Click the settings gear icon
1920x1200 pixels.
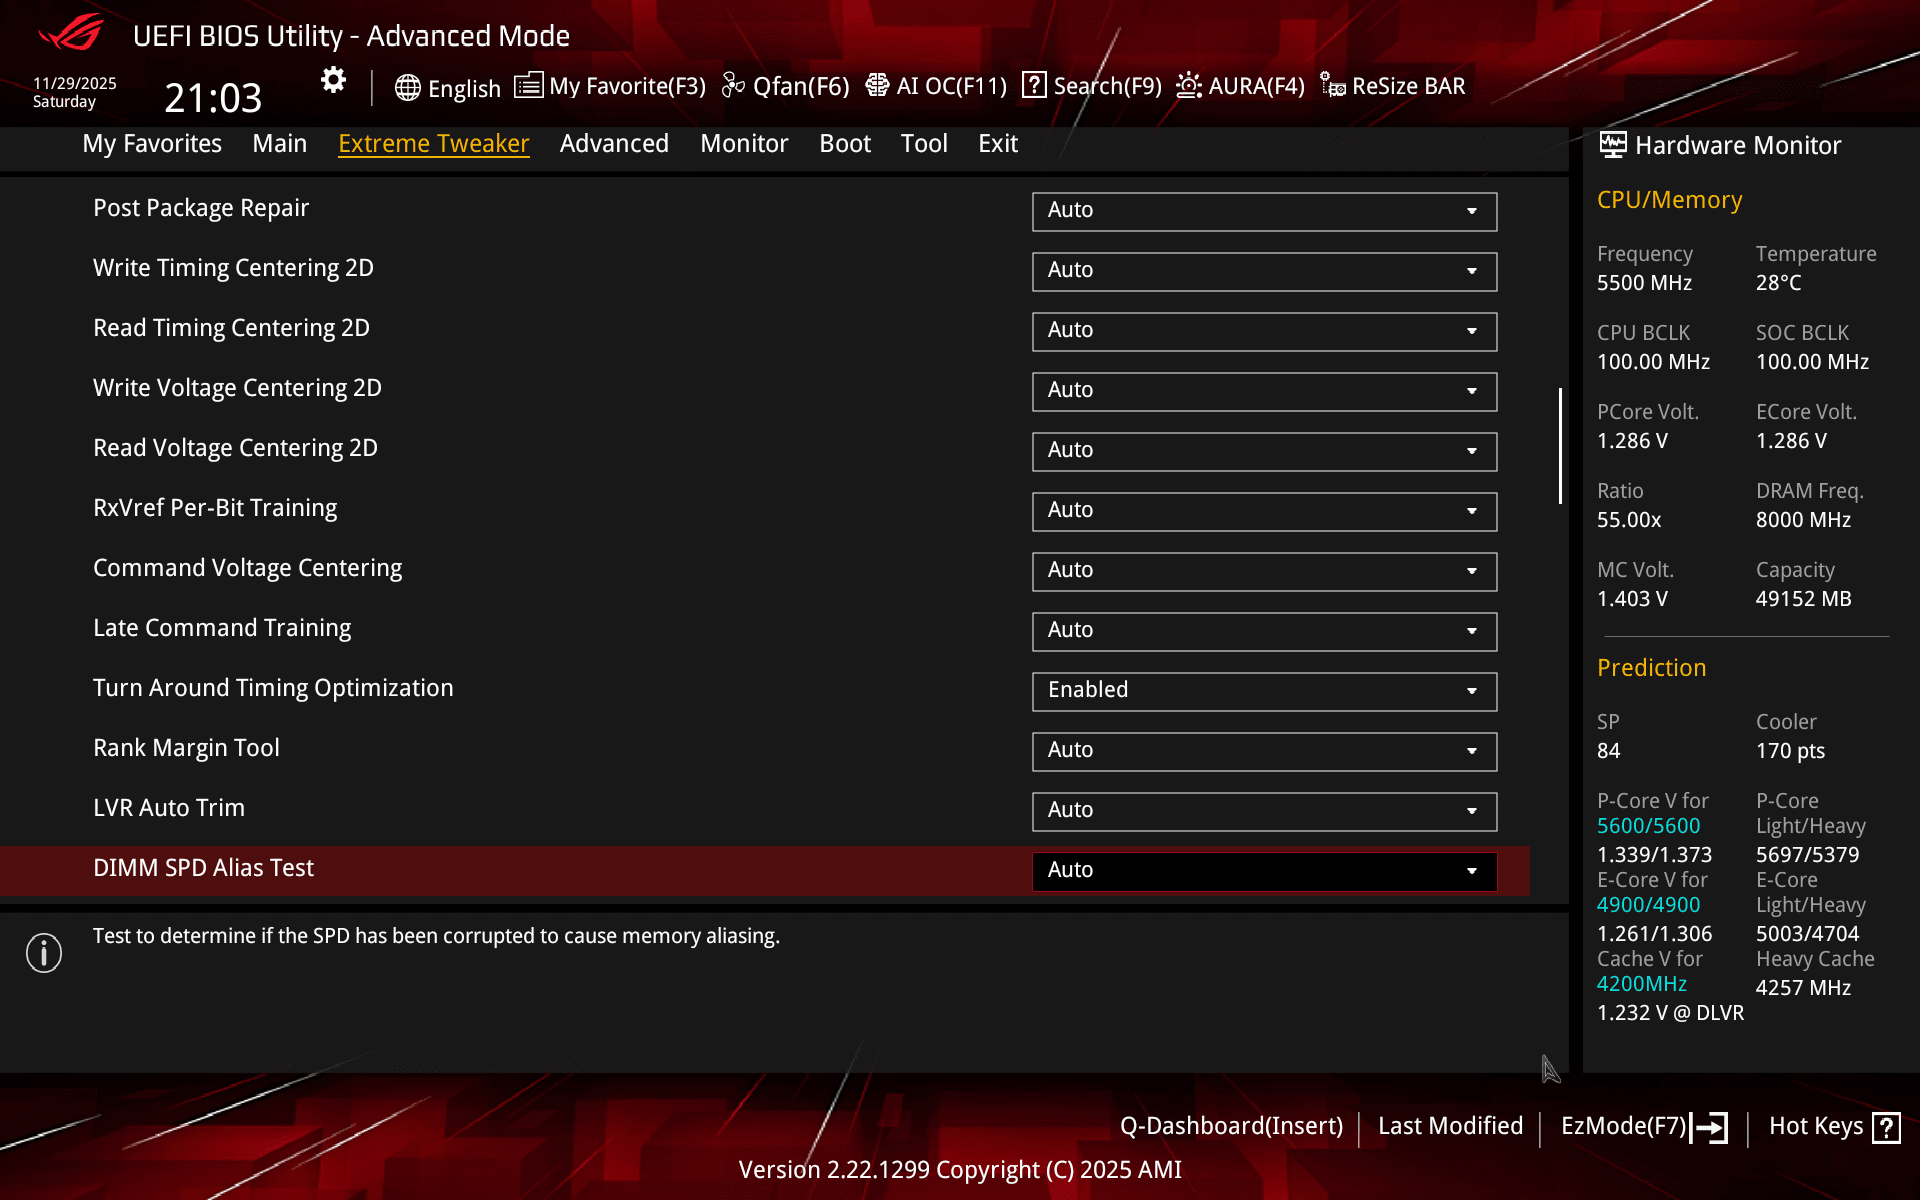[333, 80]
